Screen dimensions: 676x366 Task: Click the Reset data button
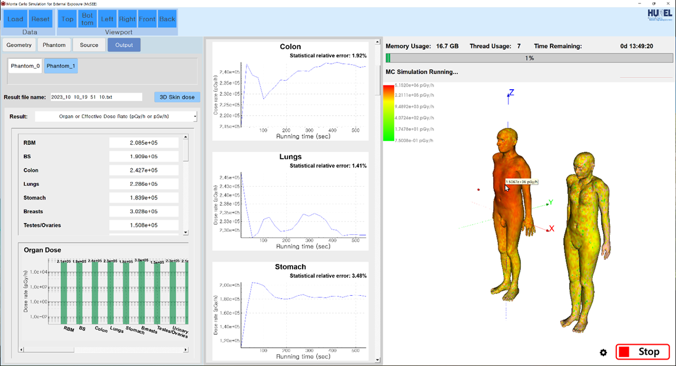[x=40, y=19]
